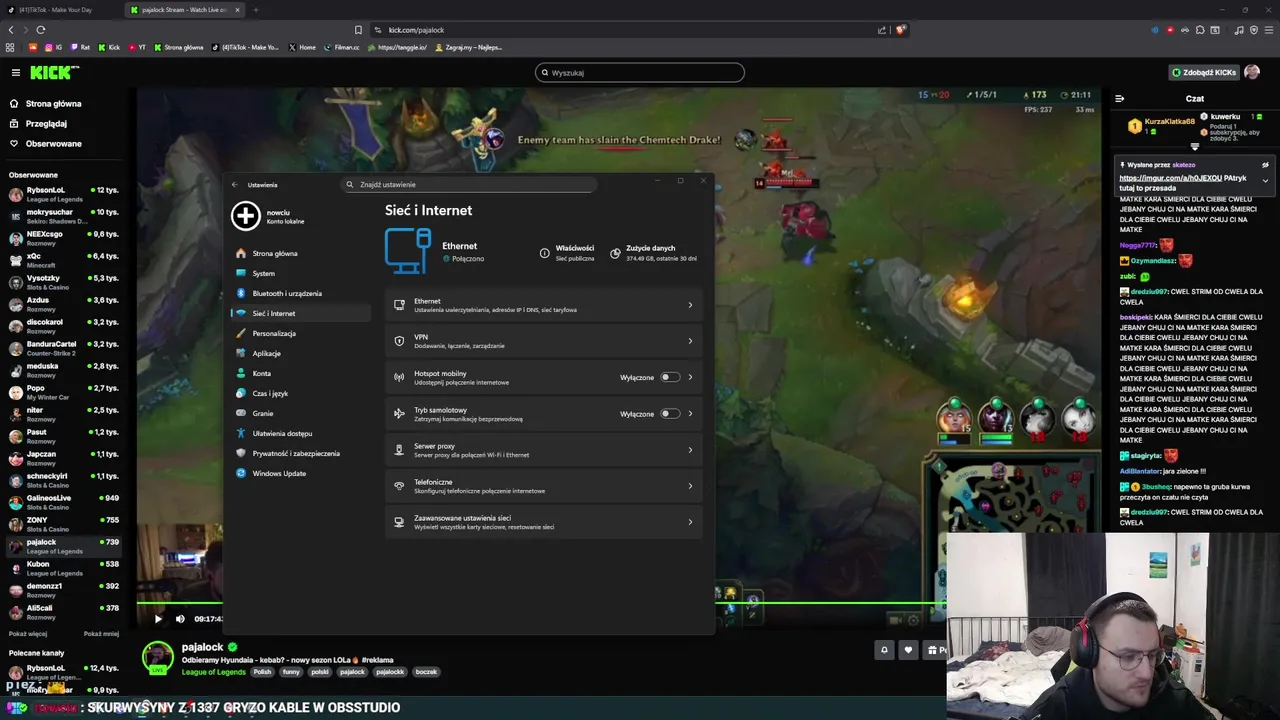Collapse the chat panel with the arrow icon
The height and width of the screenshot is (720, 1280).
(x=1120, y=98)
